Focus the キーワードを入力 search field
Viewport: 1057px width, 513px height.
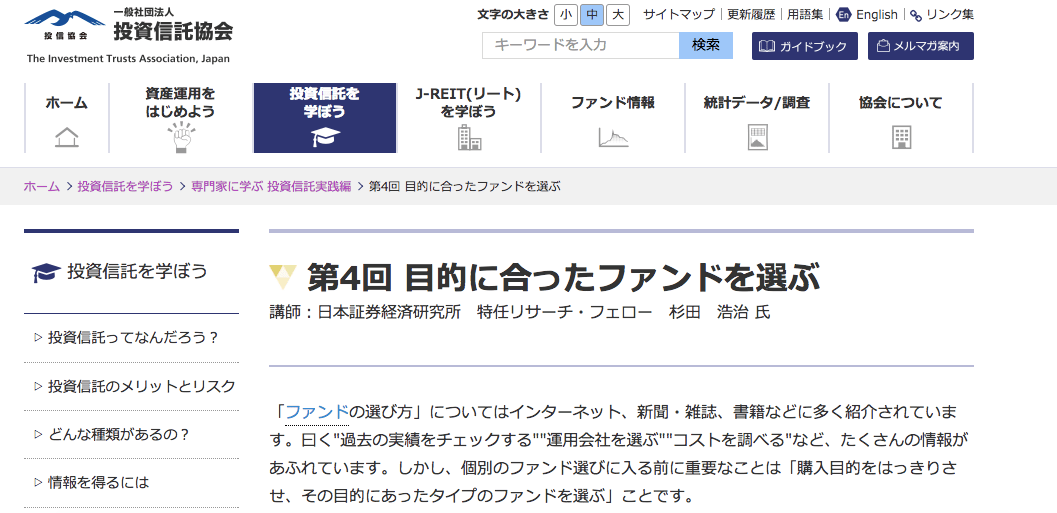[x=580, y=45]
